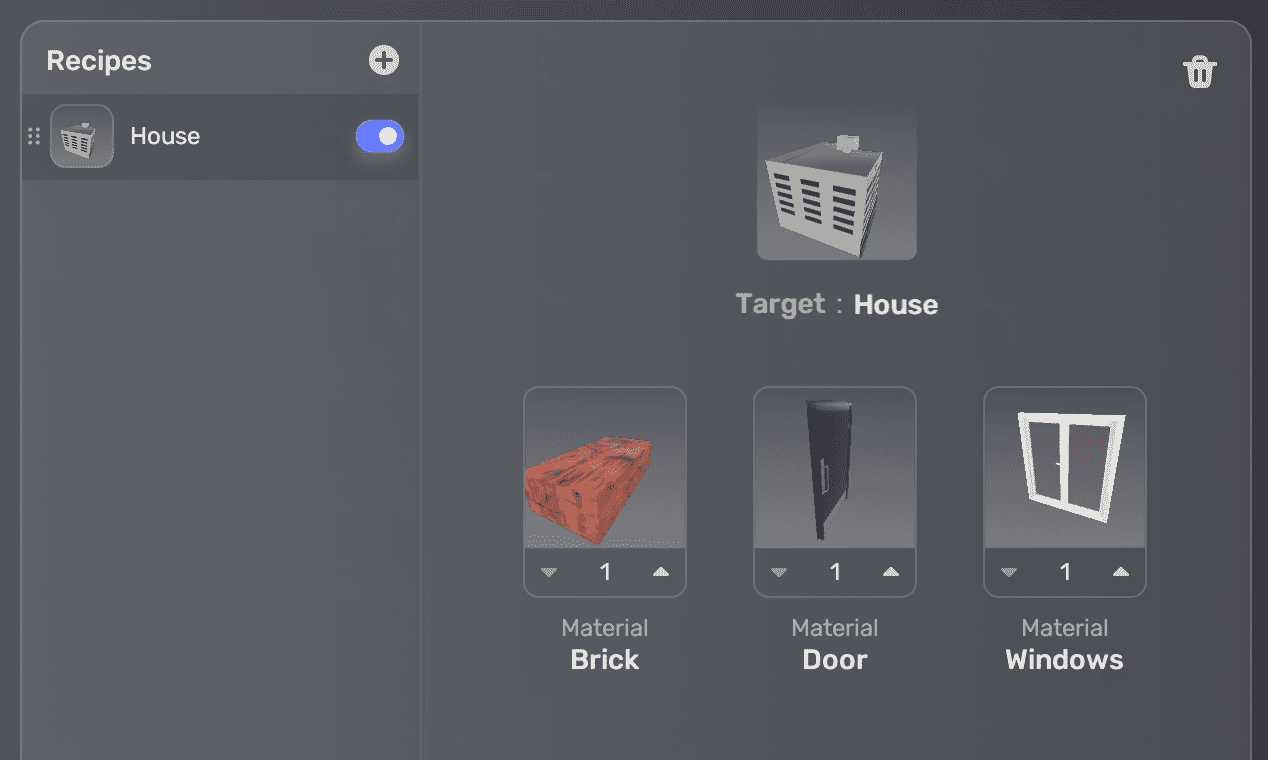Click the Target House name label
Screen dimensions: 1268x760
[x=896, y=305]
